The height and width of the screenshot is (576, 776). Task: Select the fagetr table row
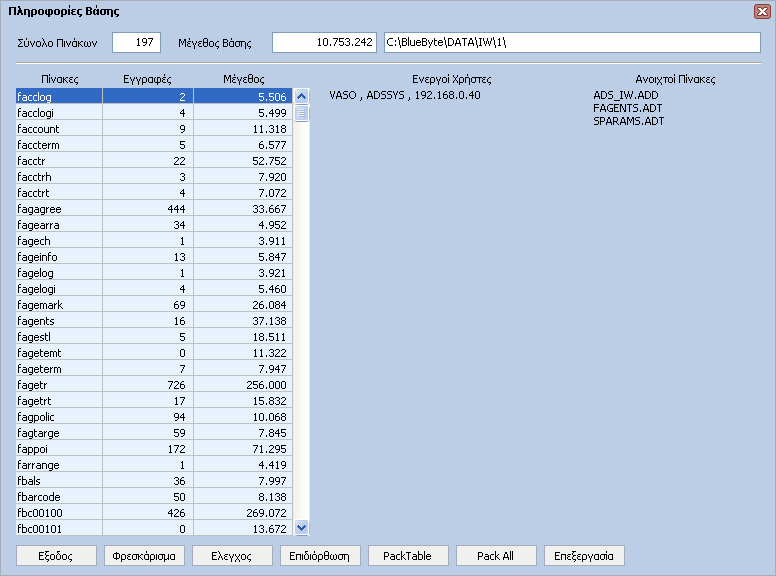coord(154,384)
